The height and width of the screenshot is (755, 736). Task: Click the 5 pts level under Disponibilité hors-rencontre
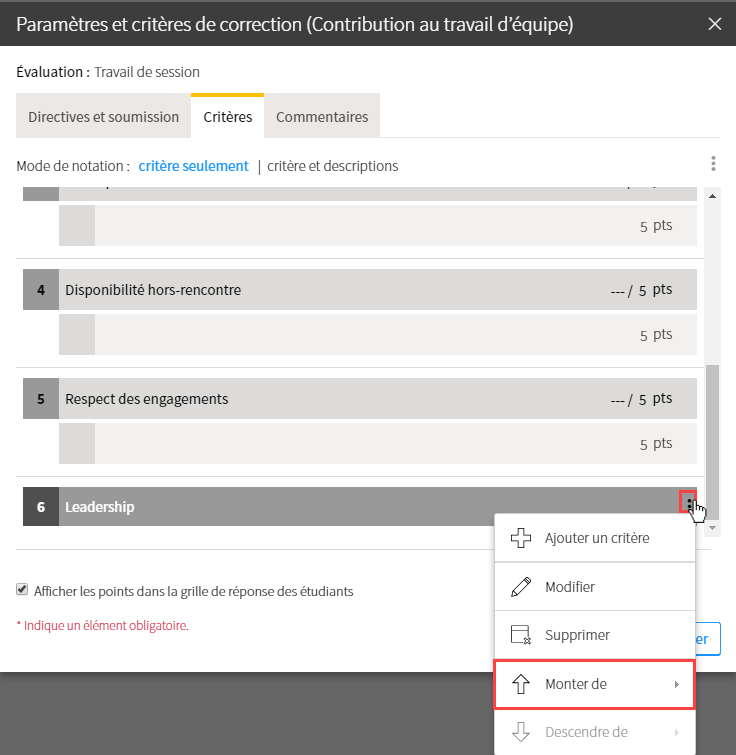pyautogui.click(x=378, y=335)
